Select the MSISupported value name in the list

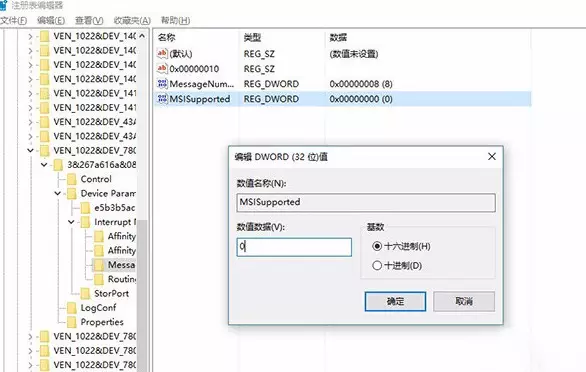tap(200, 99)
